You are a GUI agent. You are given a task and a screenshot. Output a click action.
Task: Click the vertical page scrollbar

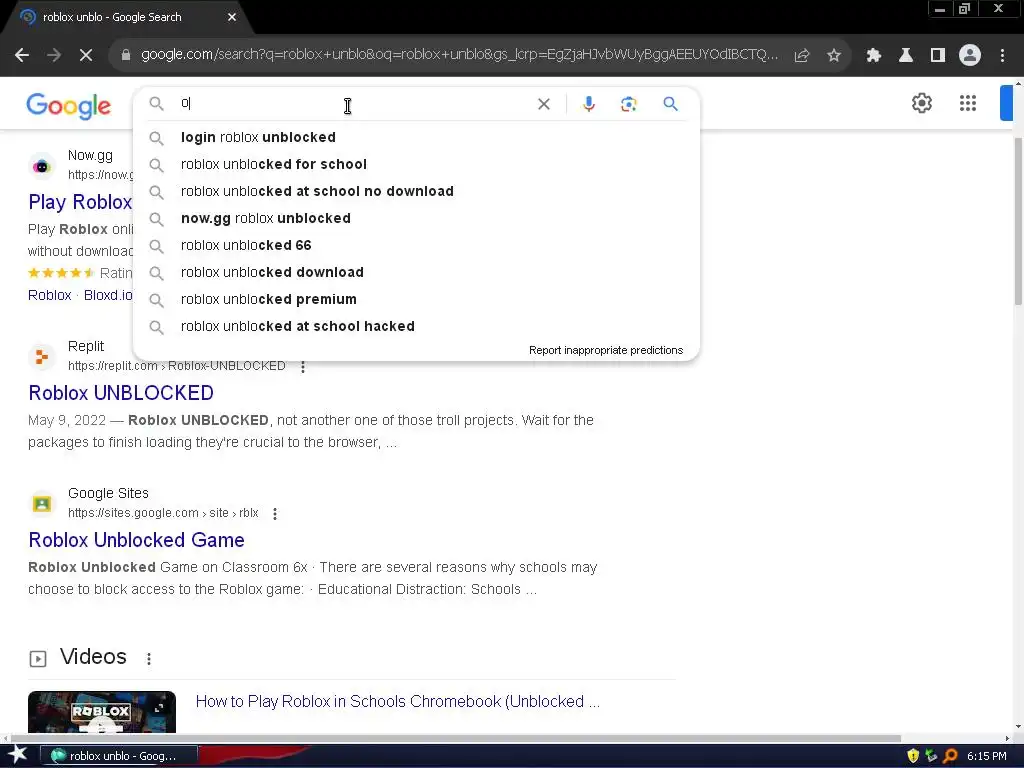click(x=1017, y=221)
